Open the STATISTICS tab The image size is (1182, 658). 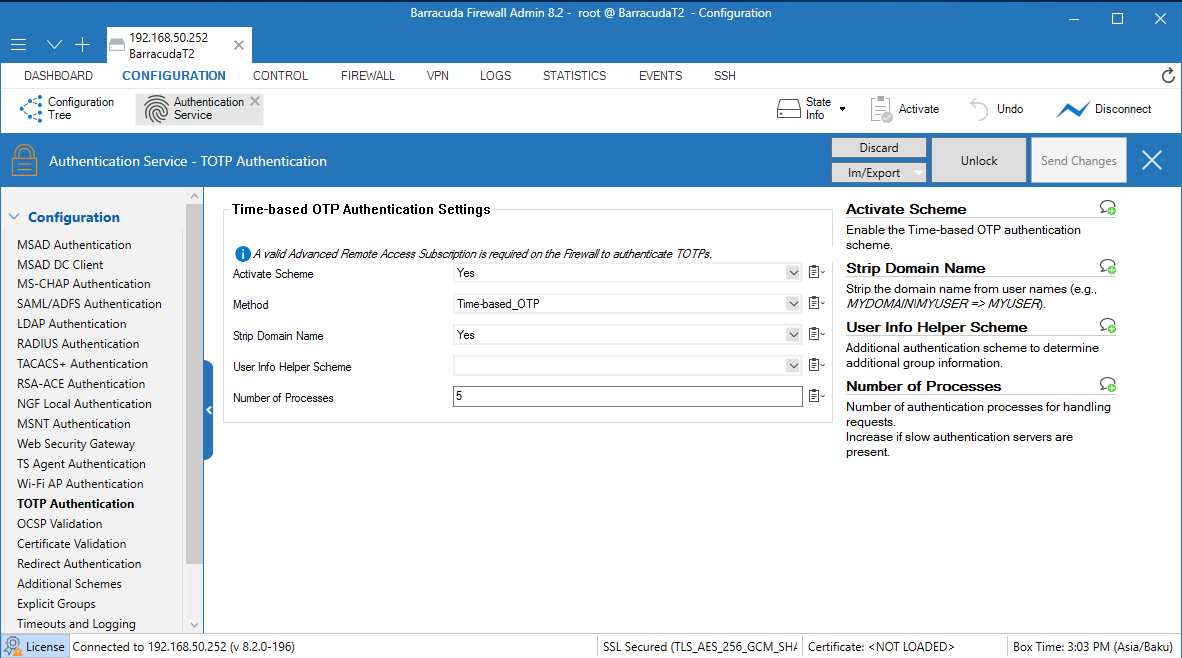coord(574,75)
